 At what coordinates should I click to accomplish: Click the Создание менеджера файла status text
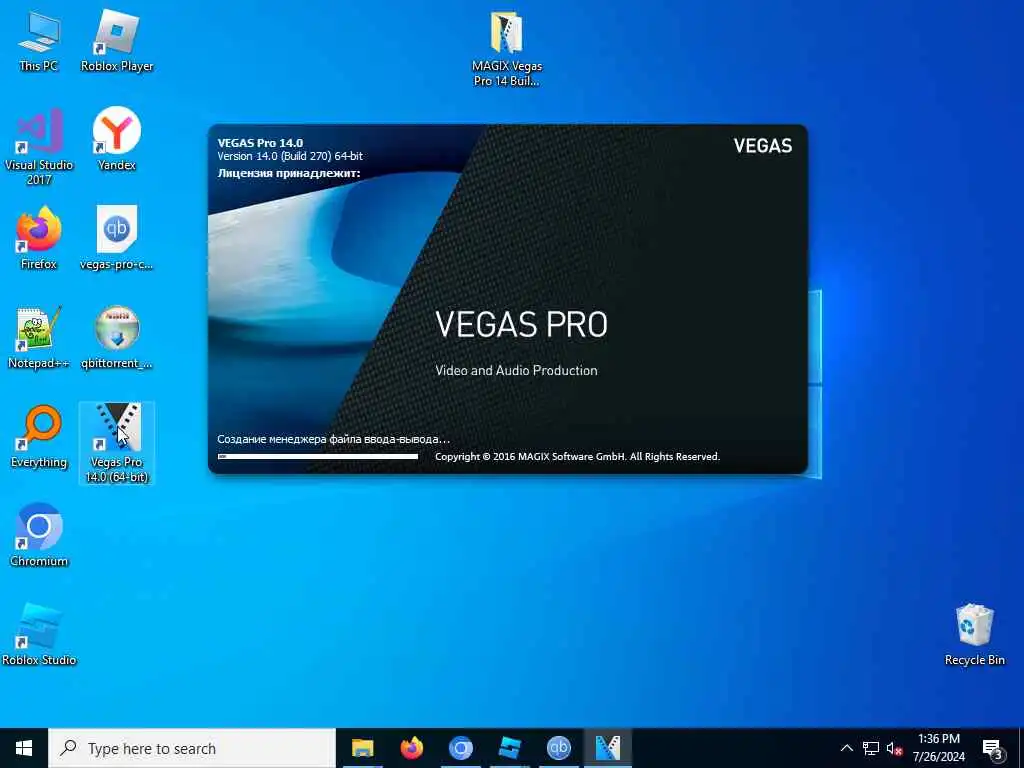pyautogui.click(x=333, y=439)
